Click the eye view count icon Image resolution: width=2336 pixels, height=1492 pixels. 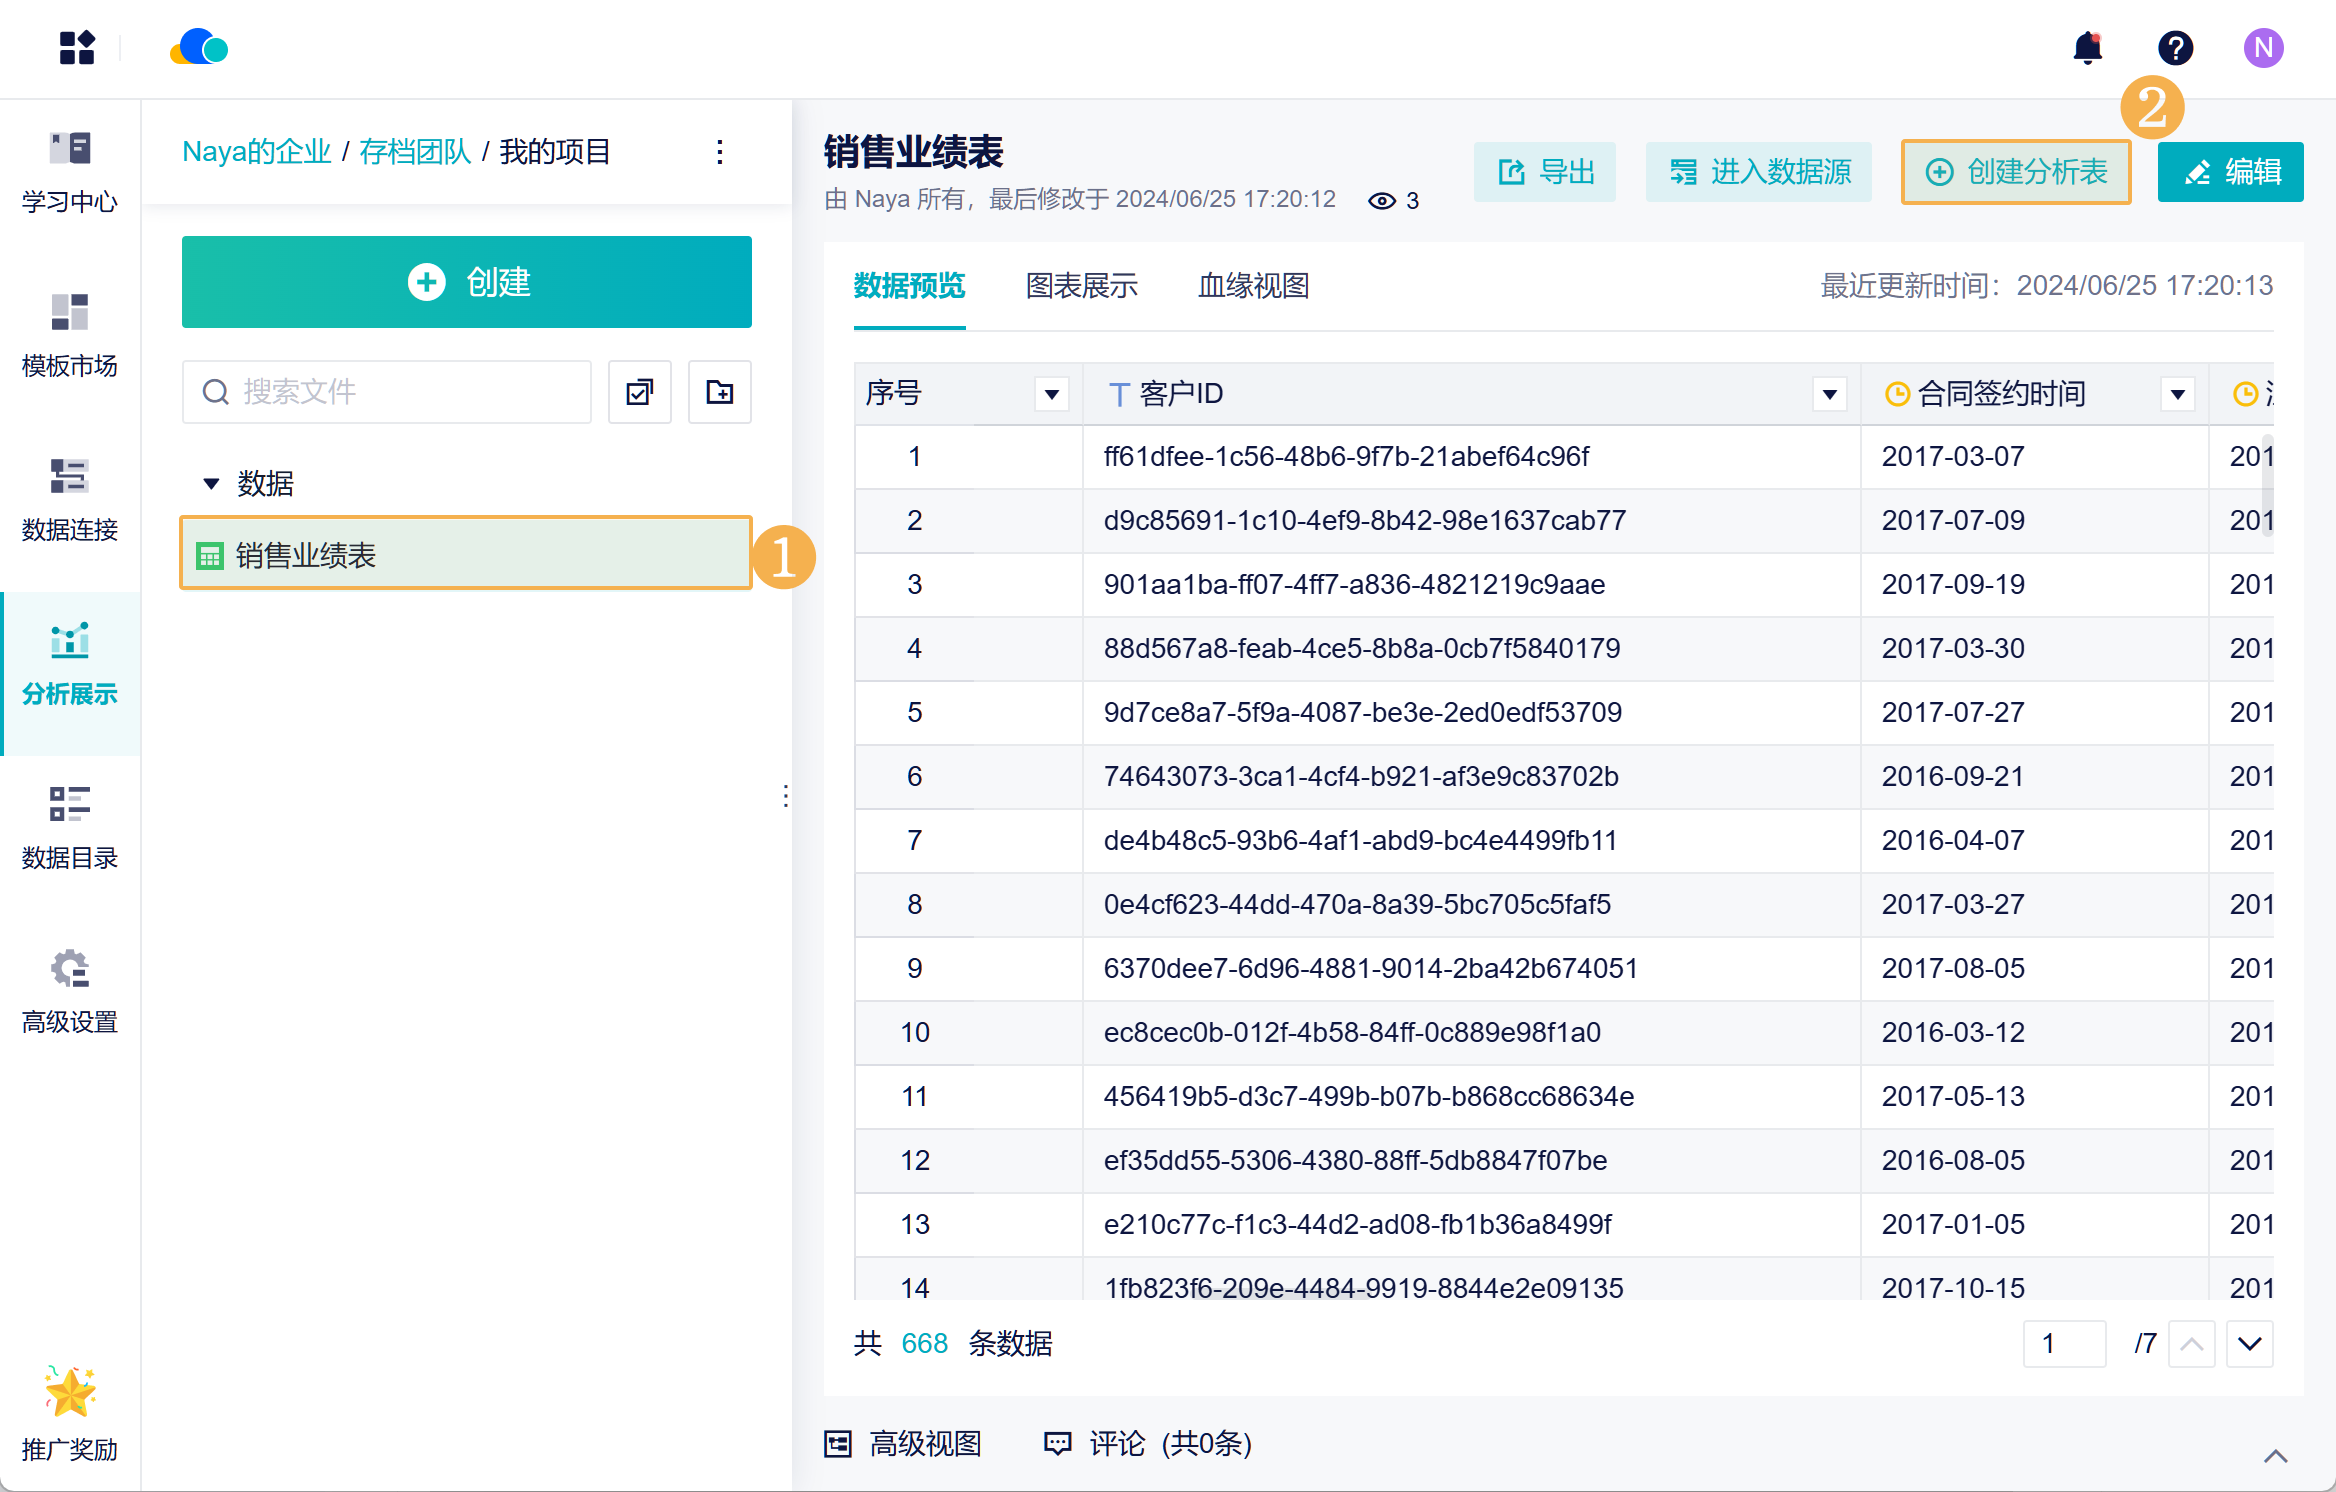pos(1381,201)
